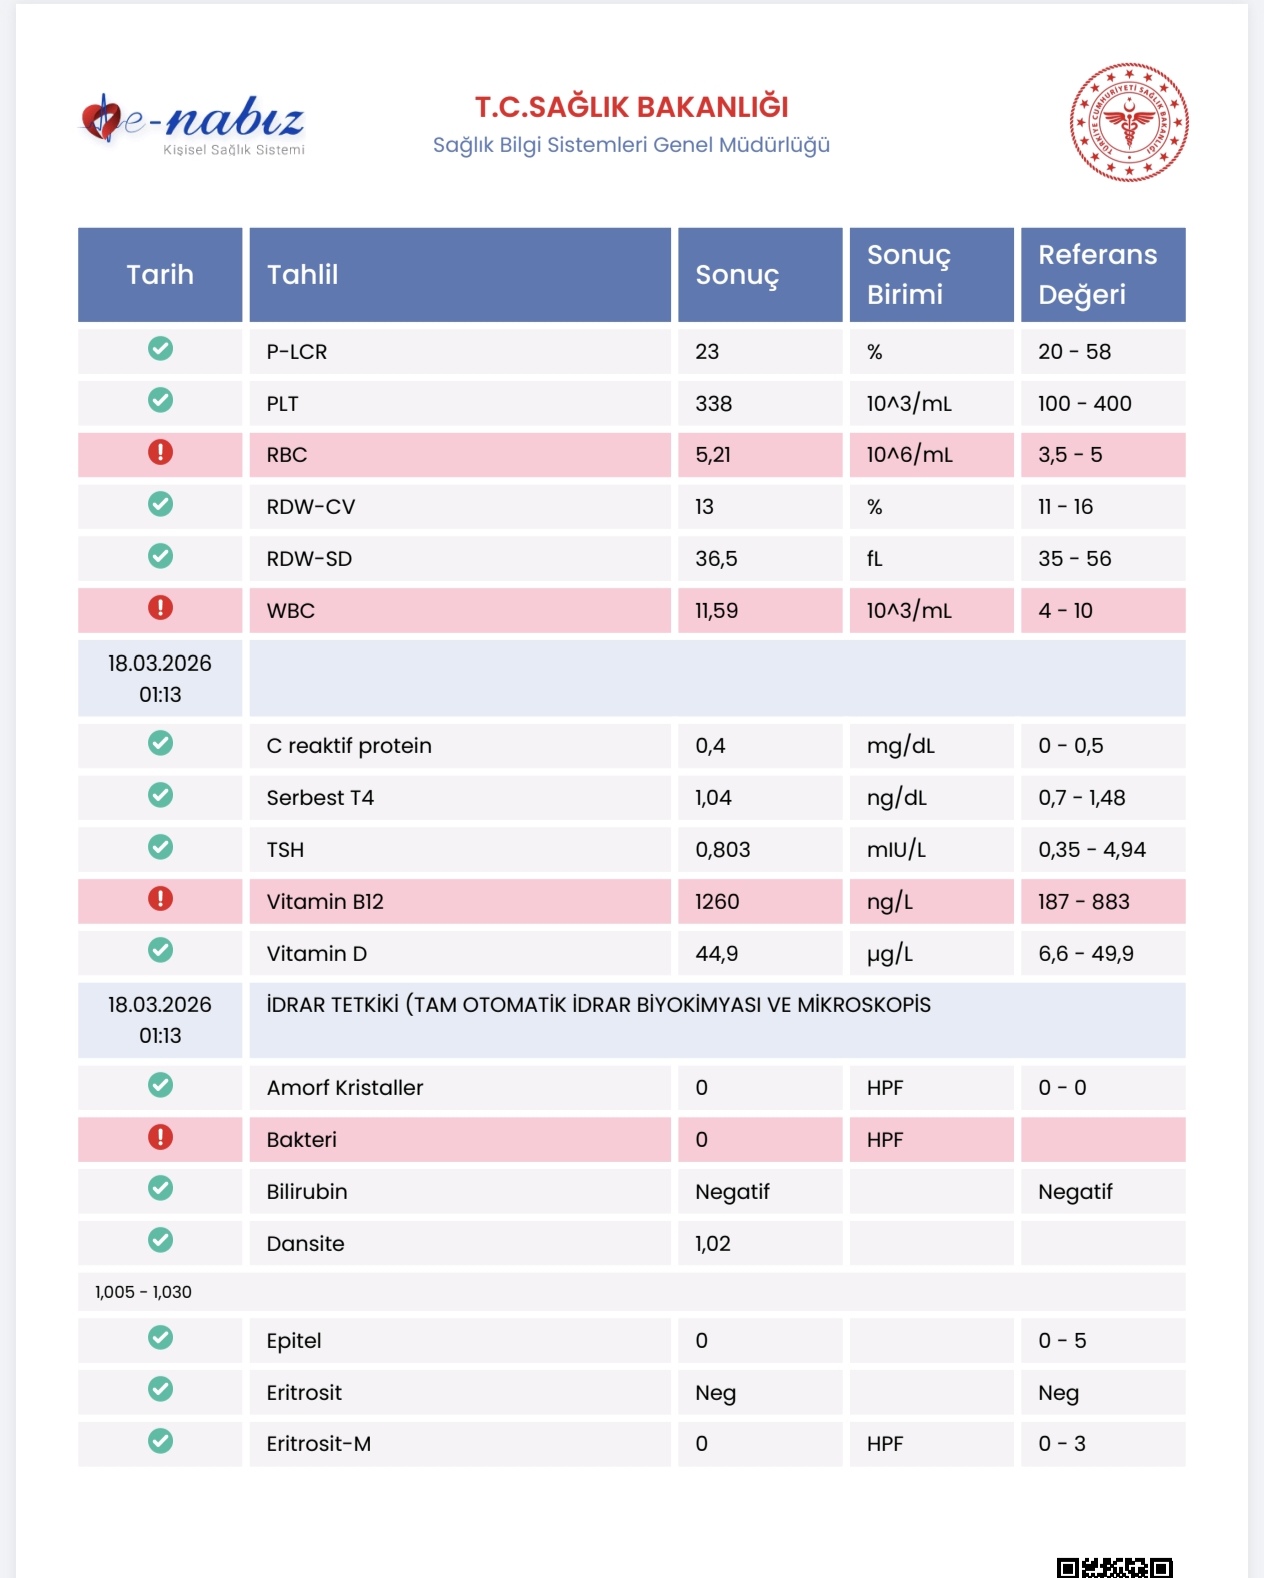Click the red alert icon beside Bakteri
Viewport: 1264px width, 1578px height.
click(x=160, y=1137)
